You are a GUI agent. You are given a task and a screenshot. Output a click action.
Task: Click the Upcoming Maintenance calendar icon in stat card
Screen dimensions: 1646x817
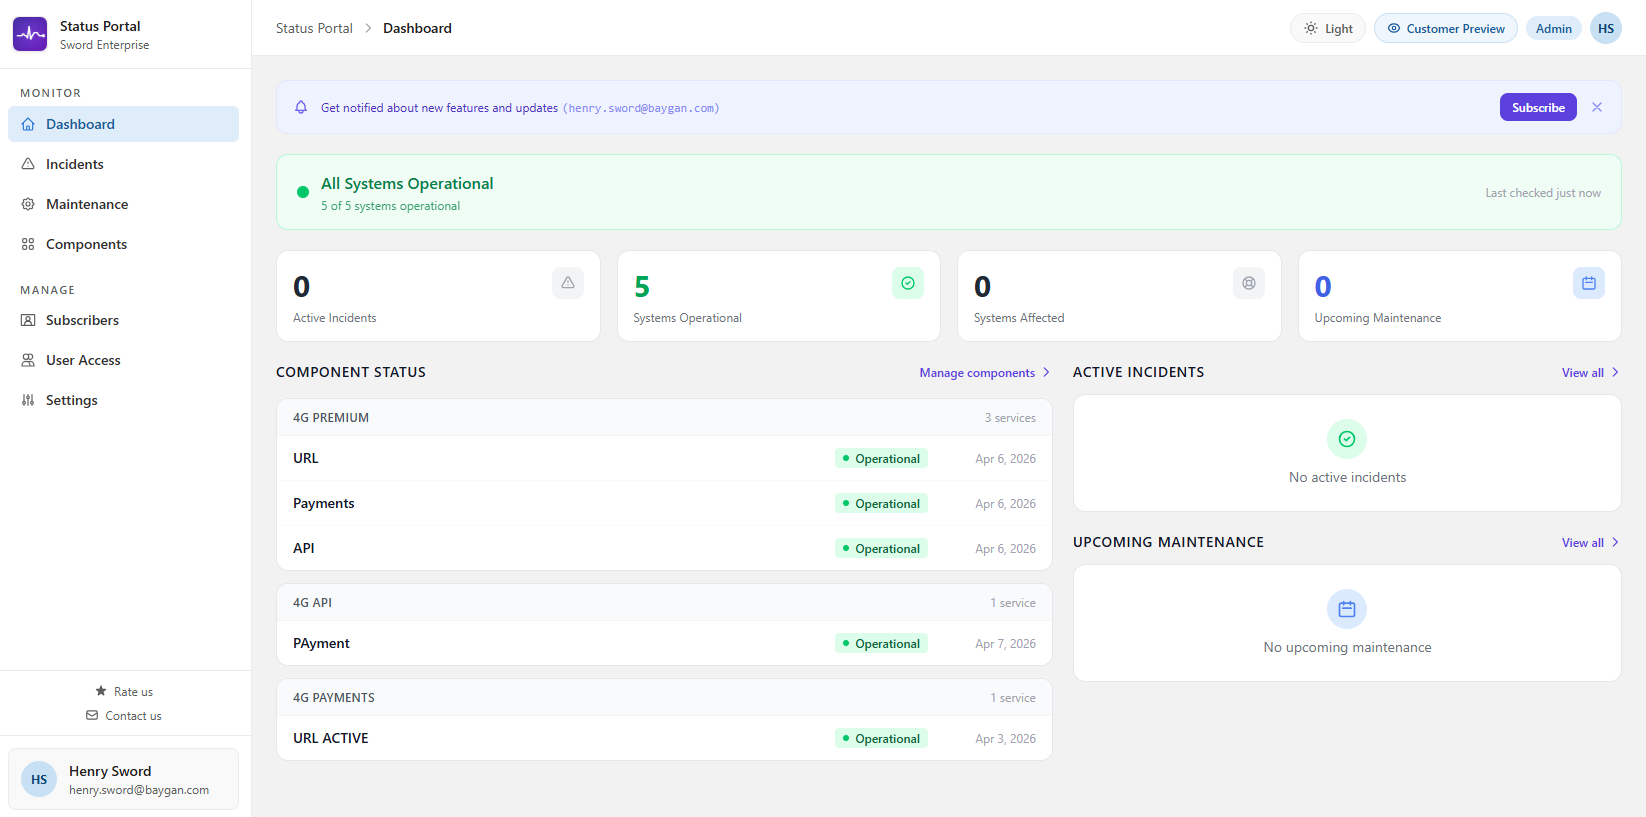pyautogui.click(x=1589, y=283)
